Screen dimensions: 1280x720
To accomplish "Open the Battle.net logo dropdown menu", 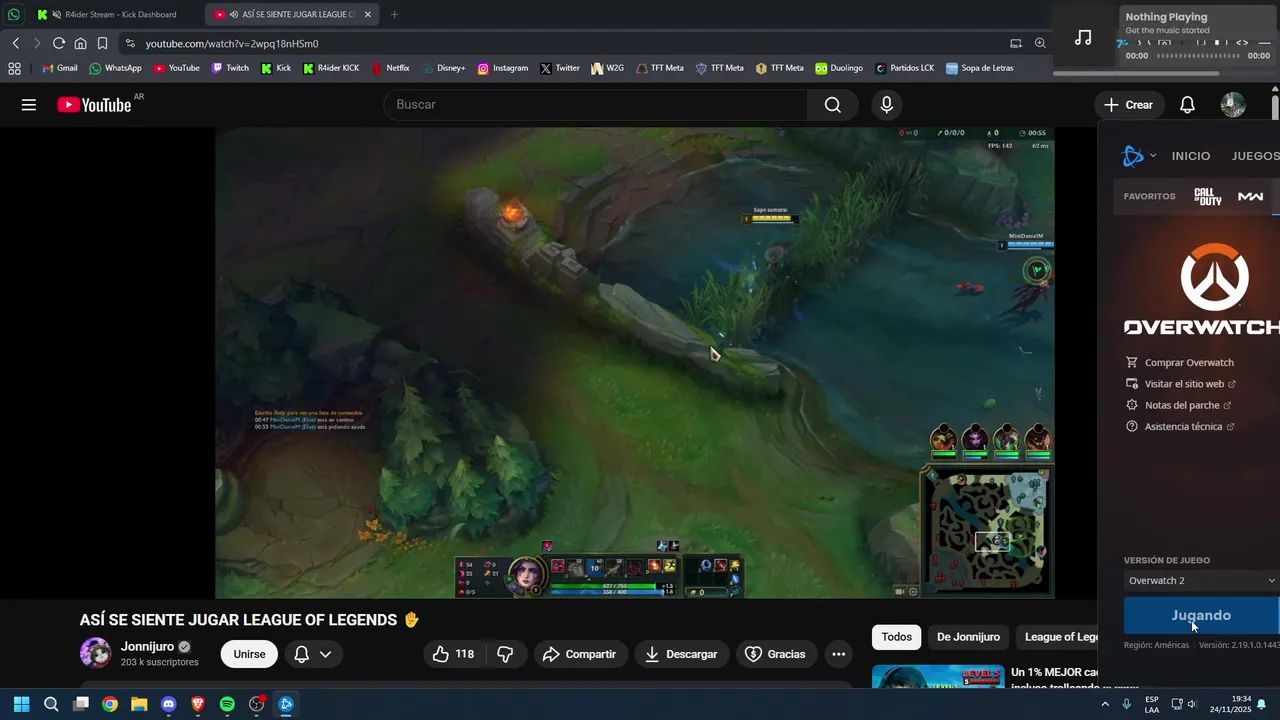I will (1138, 156).
